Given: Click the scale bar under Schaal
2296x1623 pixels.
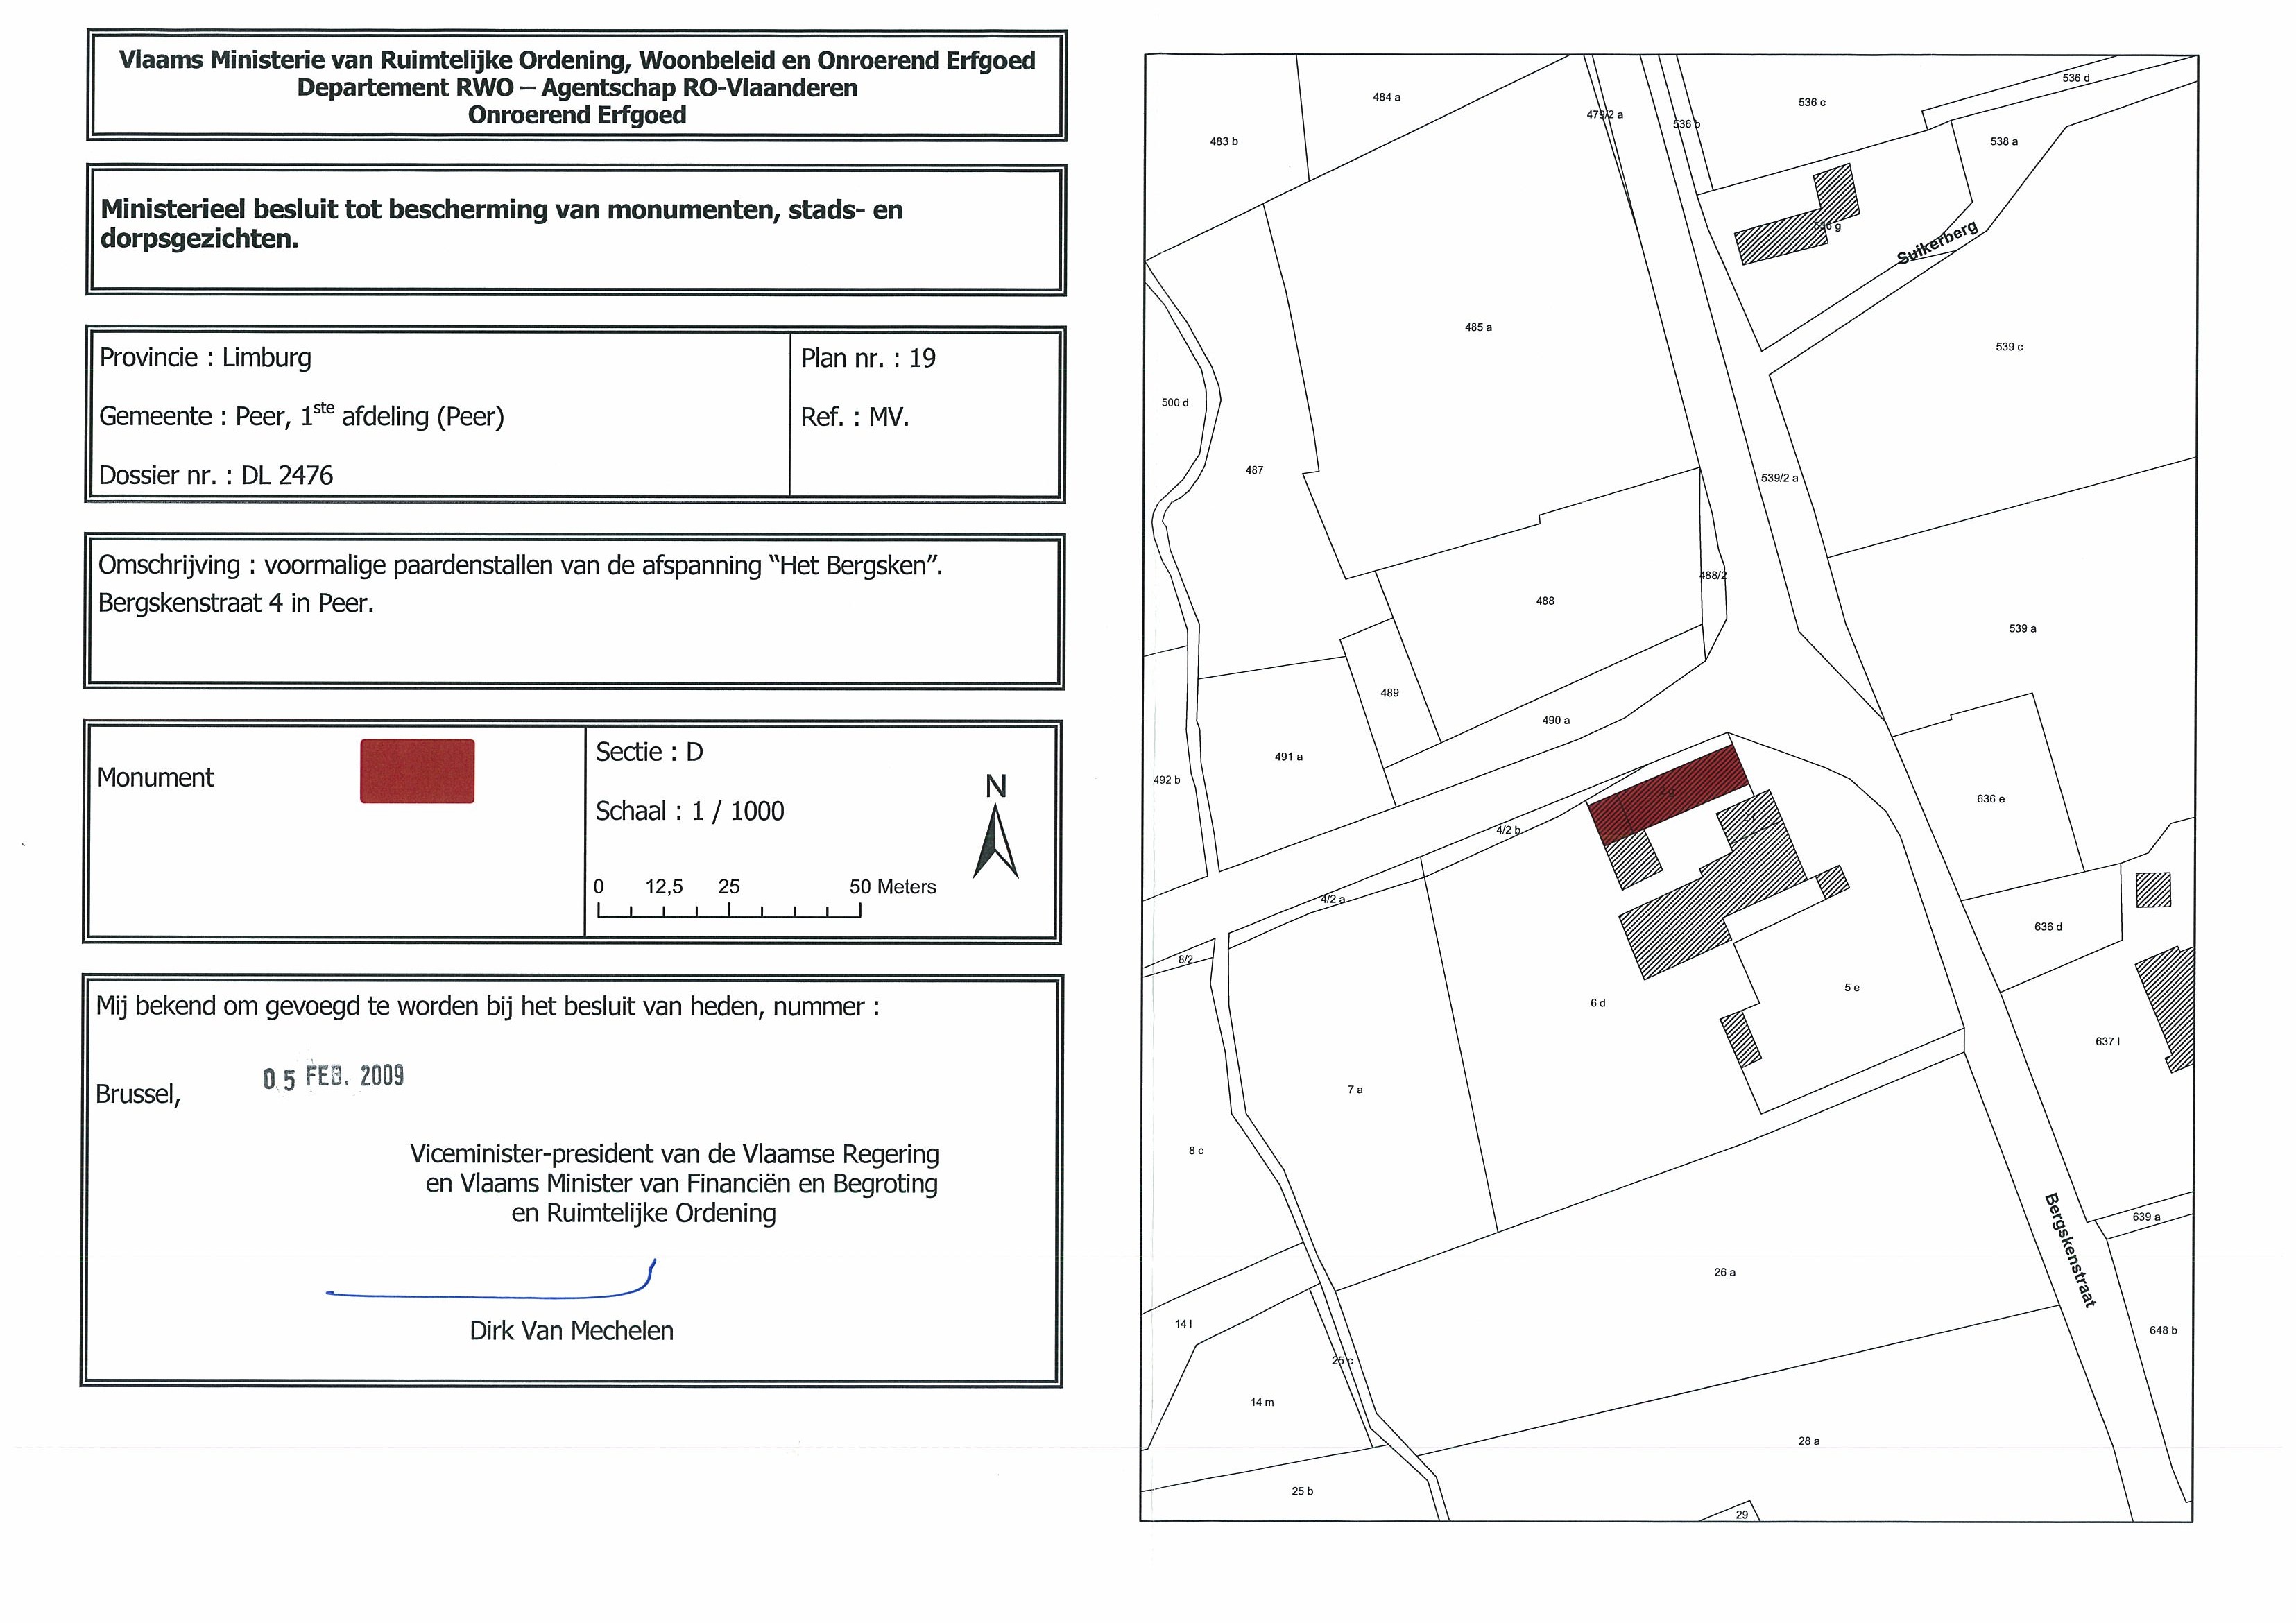Looking at the screenshot, I should [x=729, y=910].
